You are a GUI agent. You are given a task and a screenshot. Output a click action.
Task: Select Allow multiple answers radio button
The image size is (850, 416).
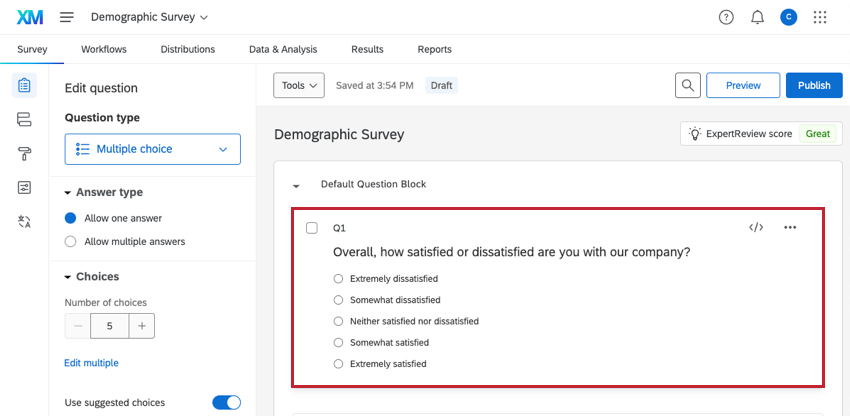pos(70,241)
